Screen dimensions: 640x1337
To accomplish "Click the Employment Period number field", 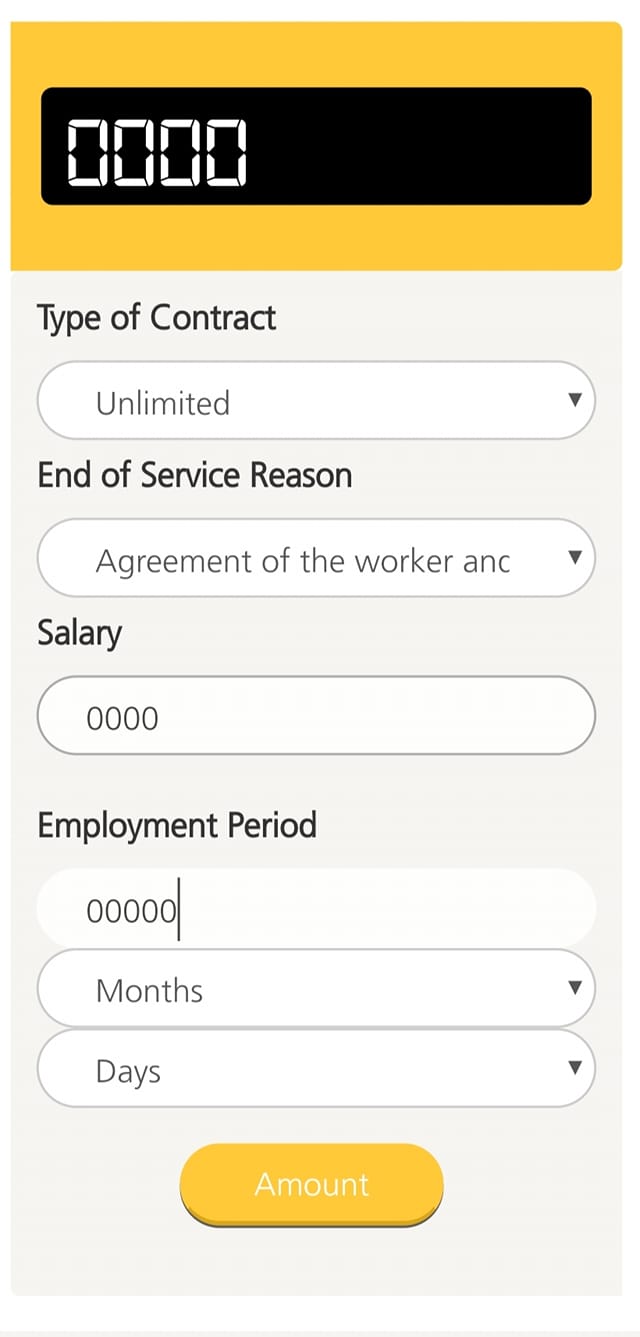I will [316, 908].
